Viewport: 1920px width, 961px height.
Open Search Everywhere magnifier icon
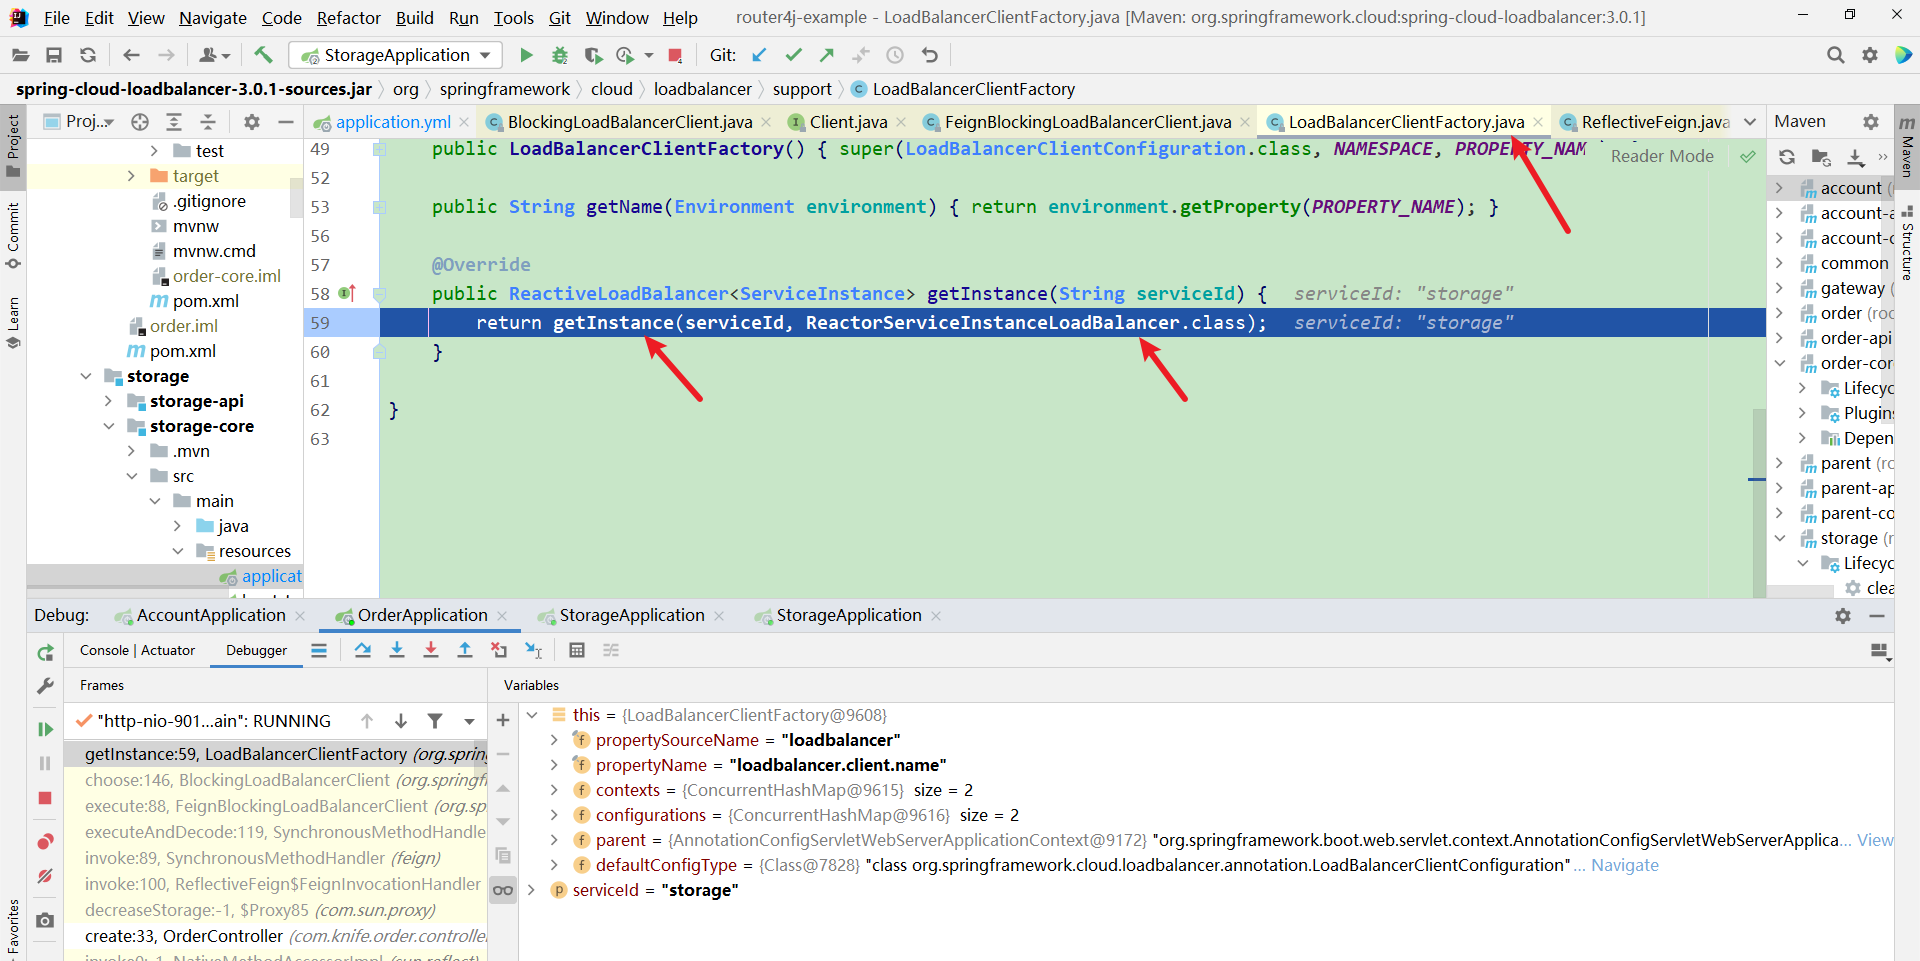point(1836,55)
